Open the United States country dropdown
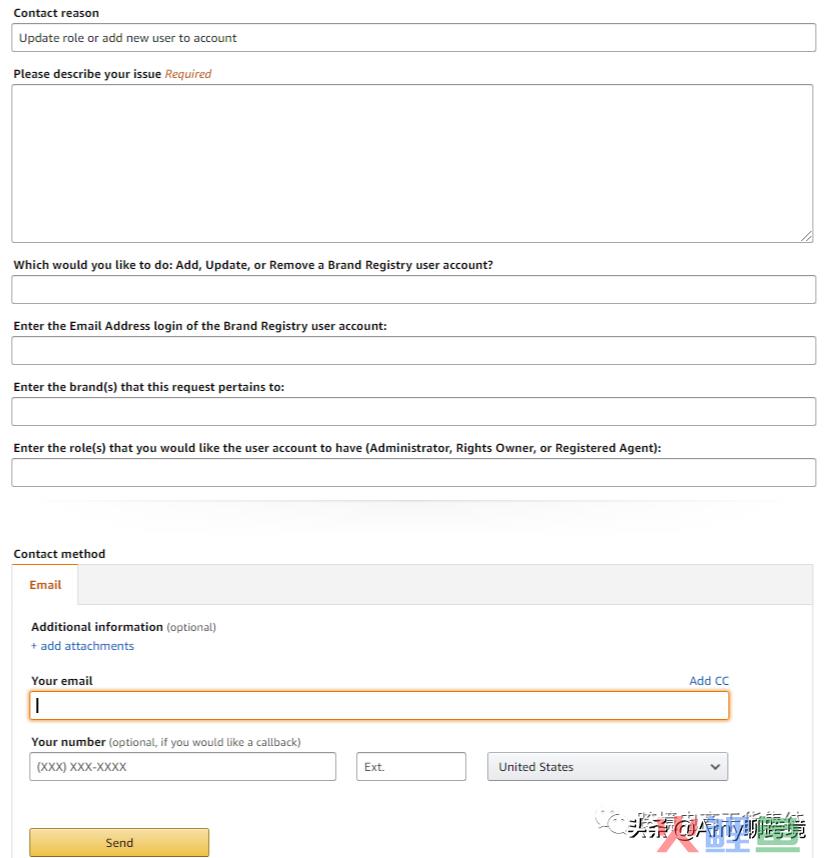The image size is (824, 858). [607, 767]
